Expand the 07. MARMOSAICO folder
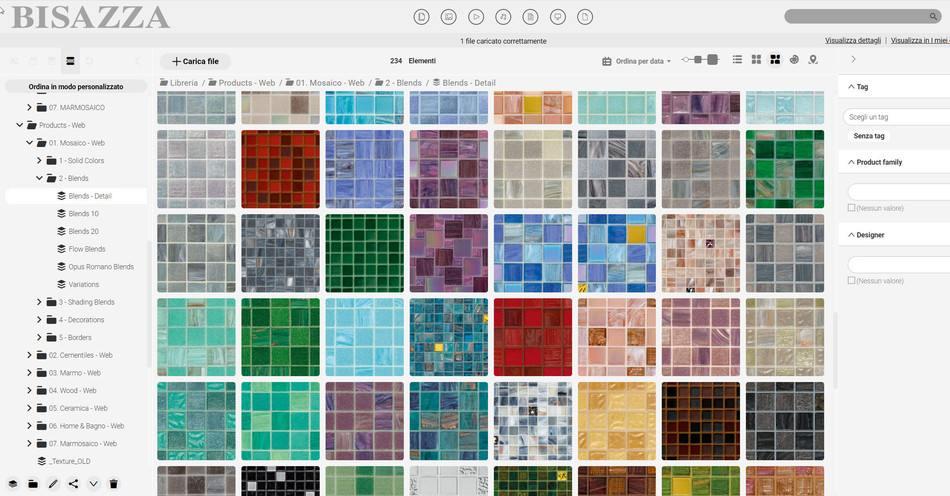Image resolution: width=950 pixels, height=496 pixels. click(x=29, y=107)
